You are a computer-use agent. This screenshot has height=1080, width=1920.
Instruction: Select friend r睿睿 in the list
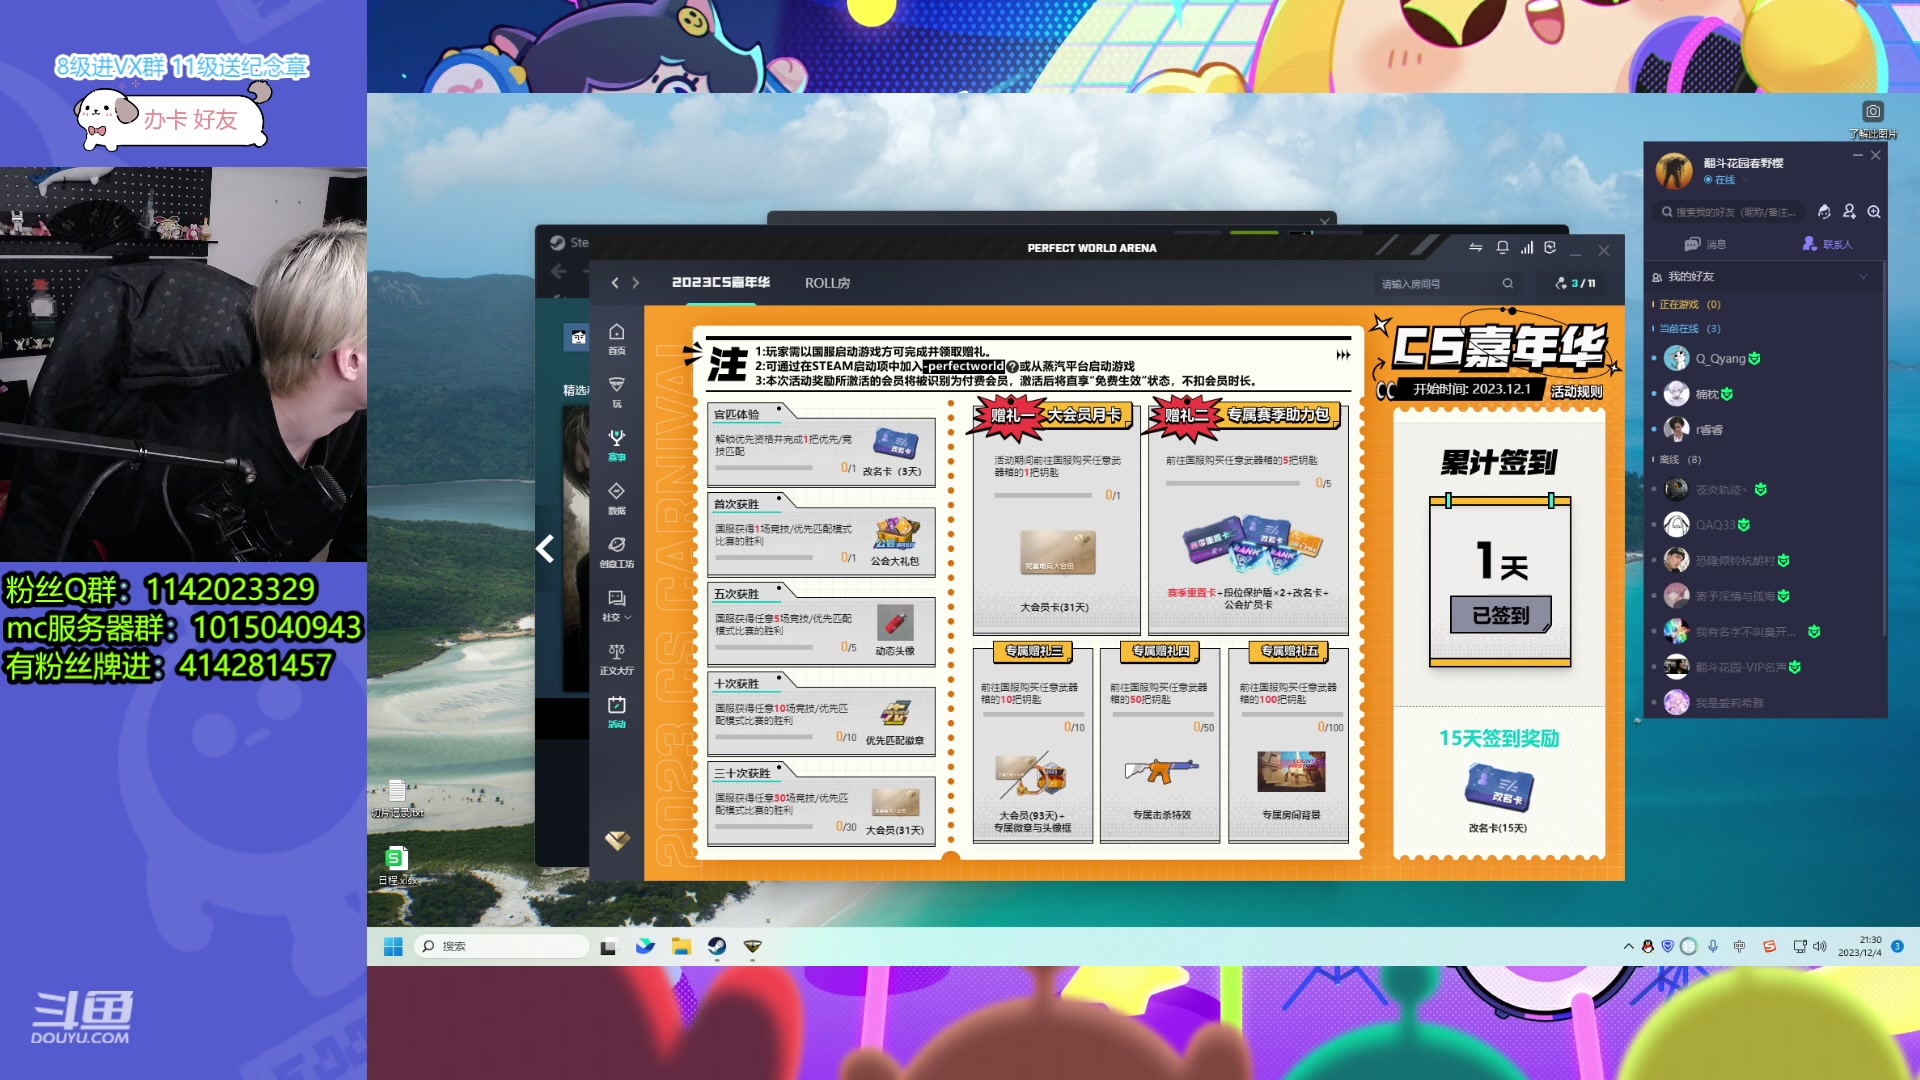coord(1765,430)
